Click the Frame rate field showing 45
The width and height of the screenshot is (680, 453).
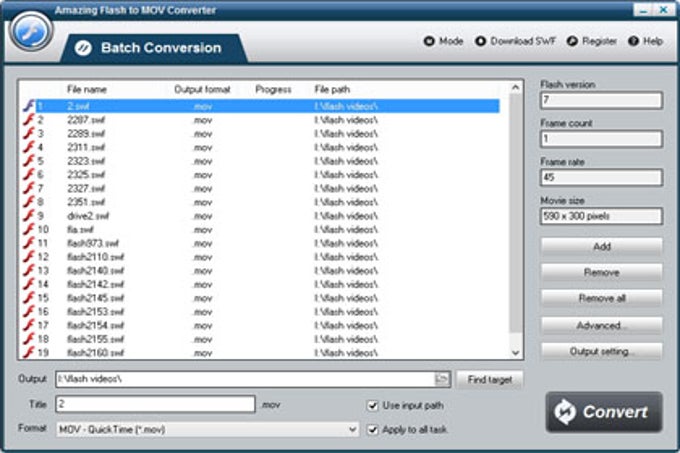602,177
